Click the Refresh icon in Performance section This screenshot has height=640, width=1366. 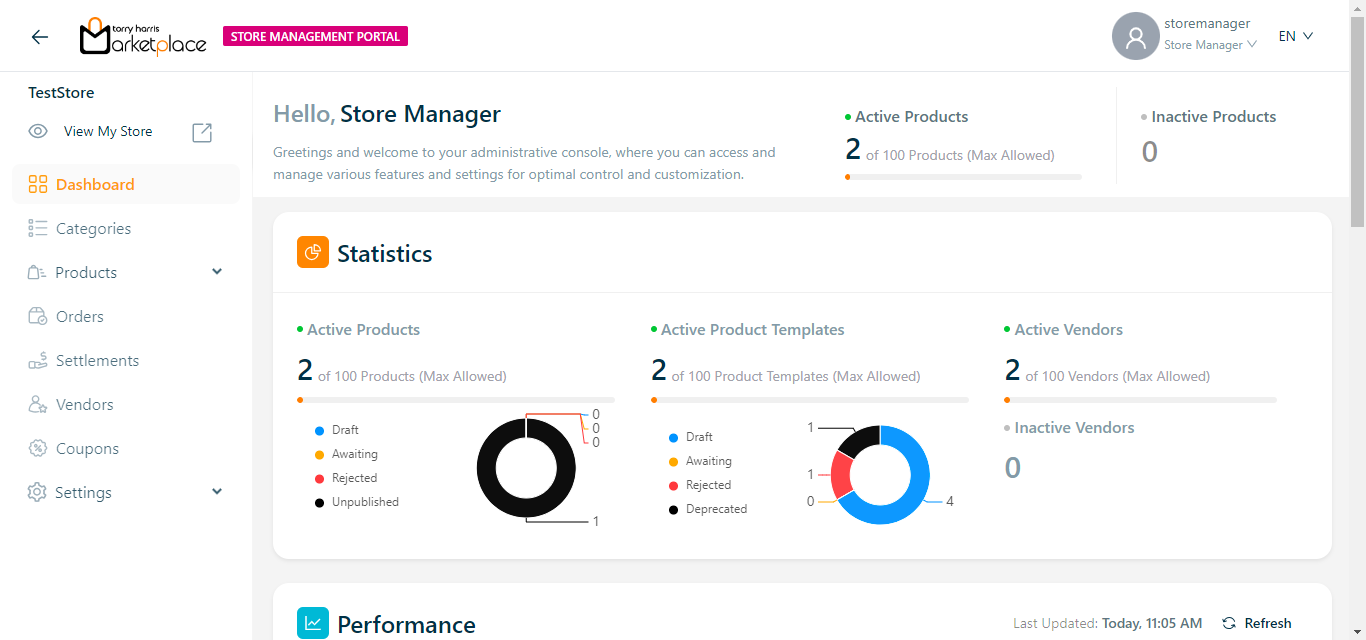[1229, 623]
